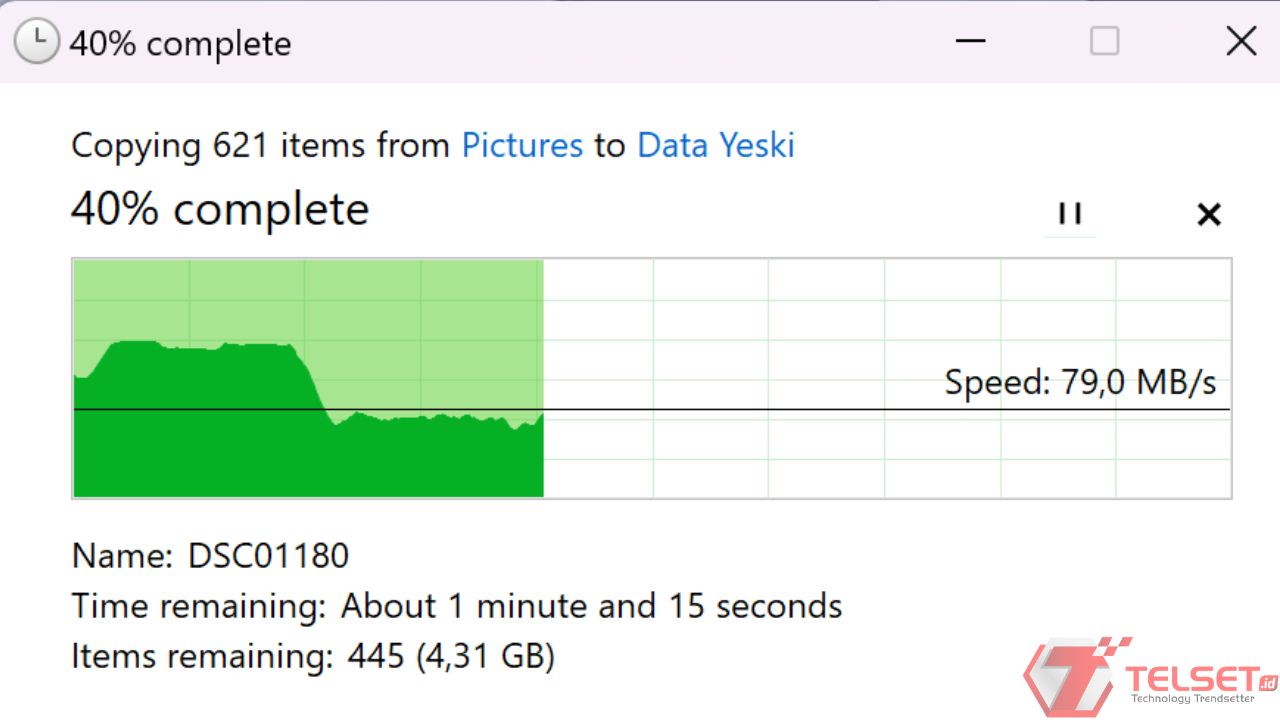Image resolution: width=1280 pixels, height=720 pixels.
Task: Click the Copying 621 items text
Action: coord(260,146)
